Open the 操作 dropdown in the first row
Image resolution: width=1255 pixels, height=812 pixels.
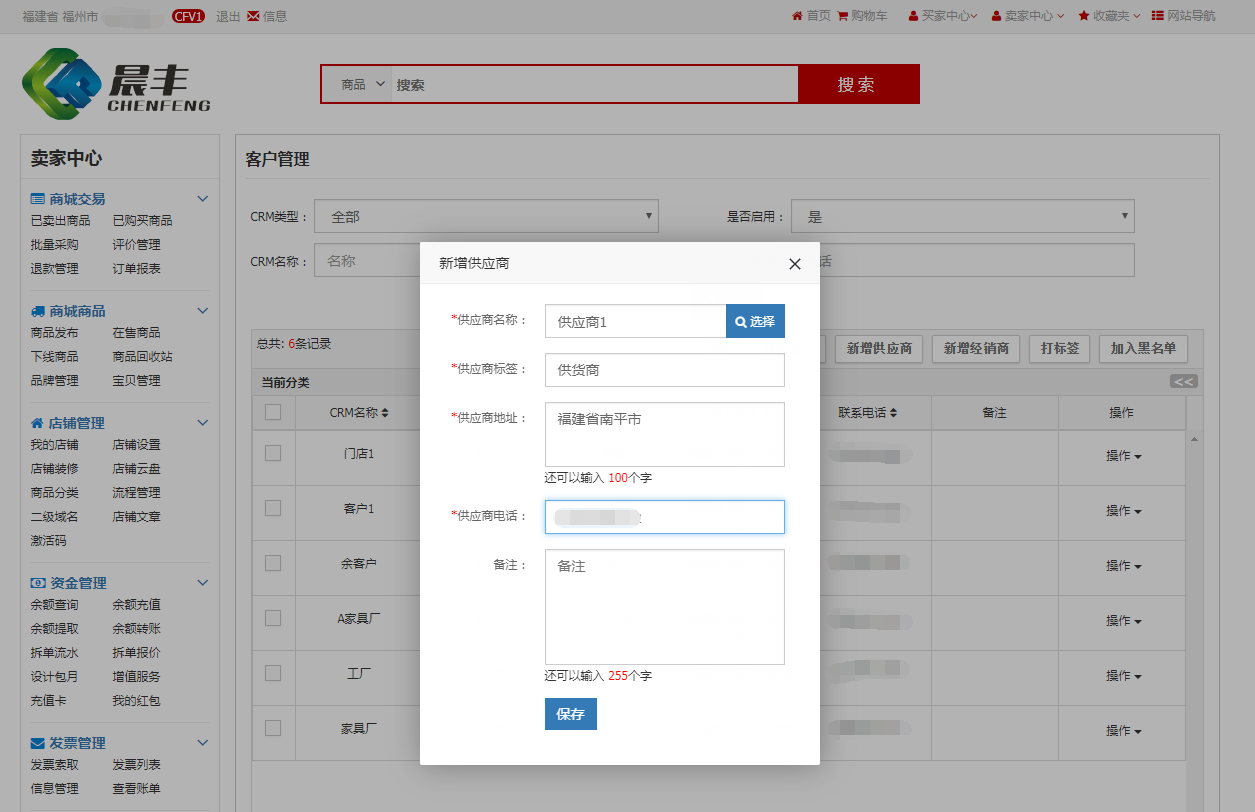click(x=1123, y=456)
